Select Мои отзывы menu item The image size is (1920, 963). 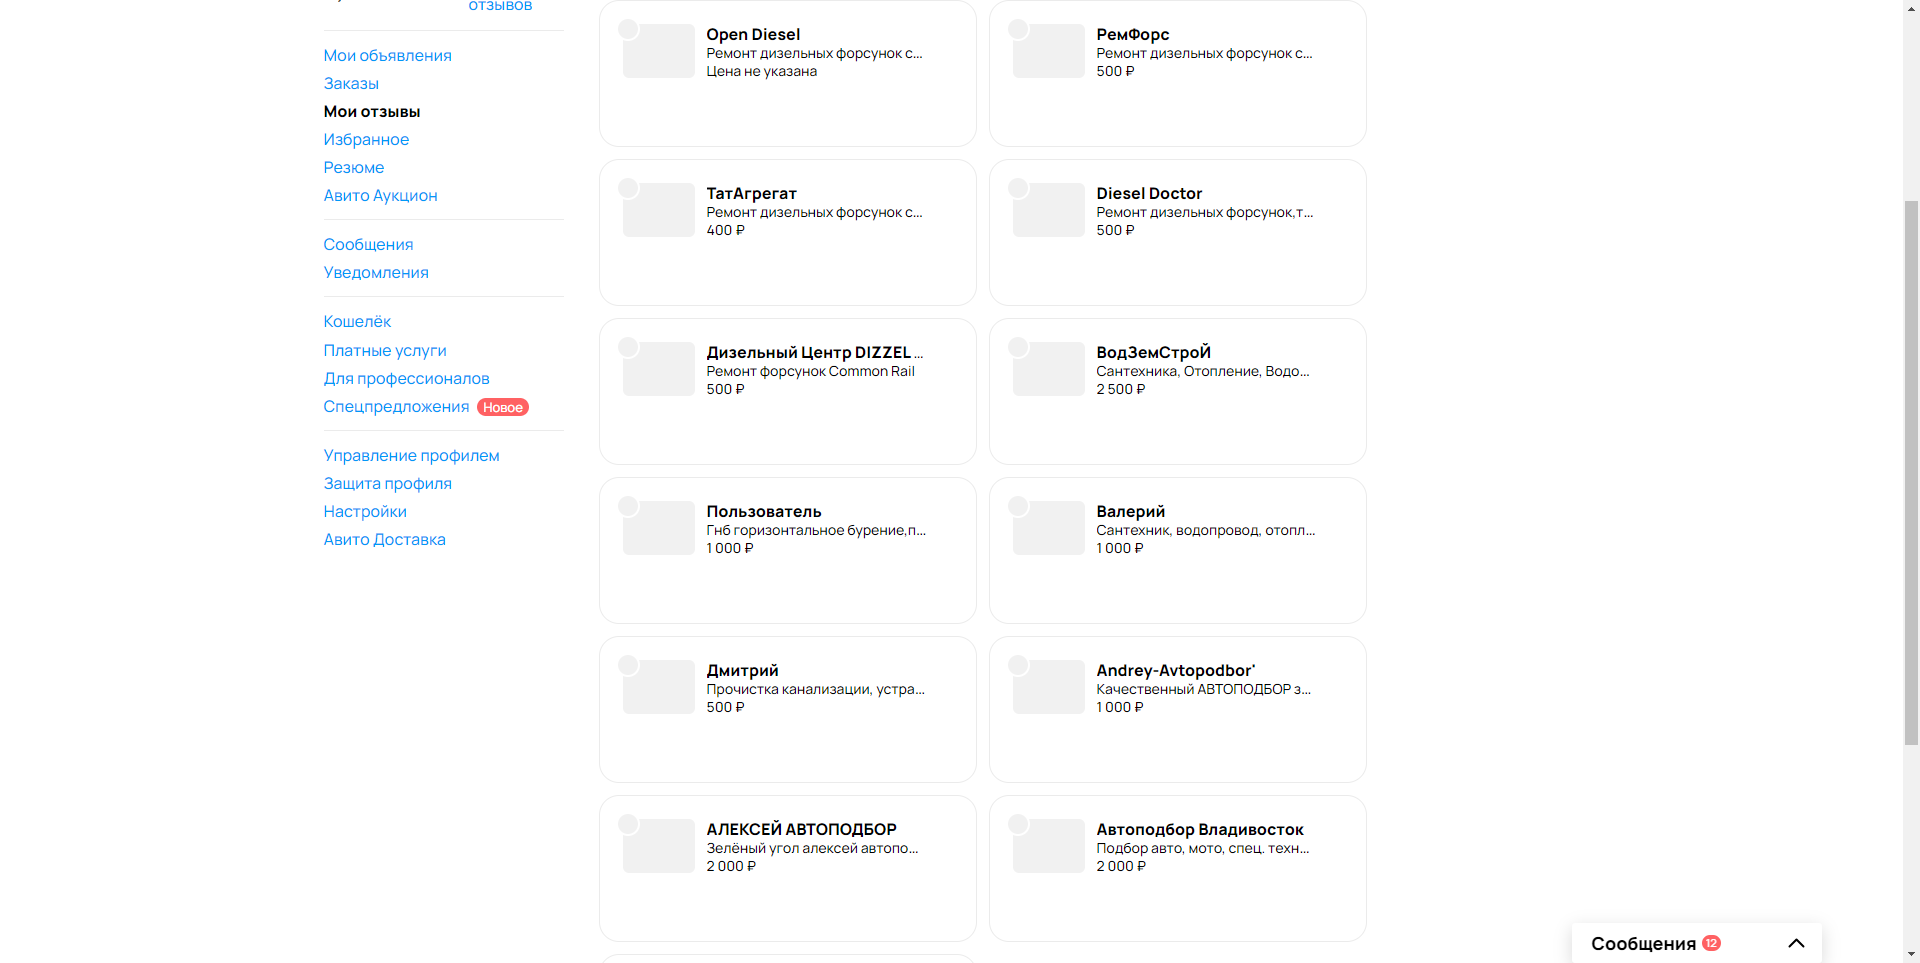(x=372, y=111)
